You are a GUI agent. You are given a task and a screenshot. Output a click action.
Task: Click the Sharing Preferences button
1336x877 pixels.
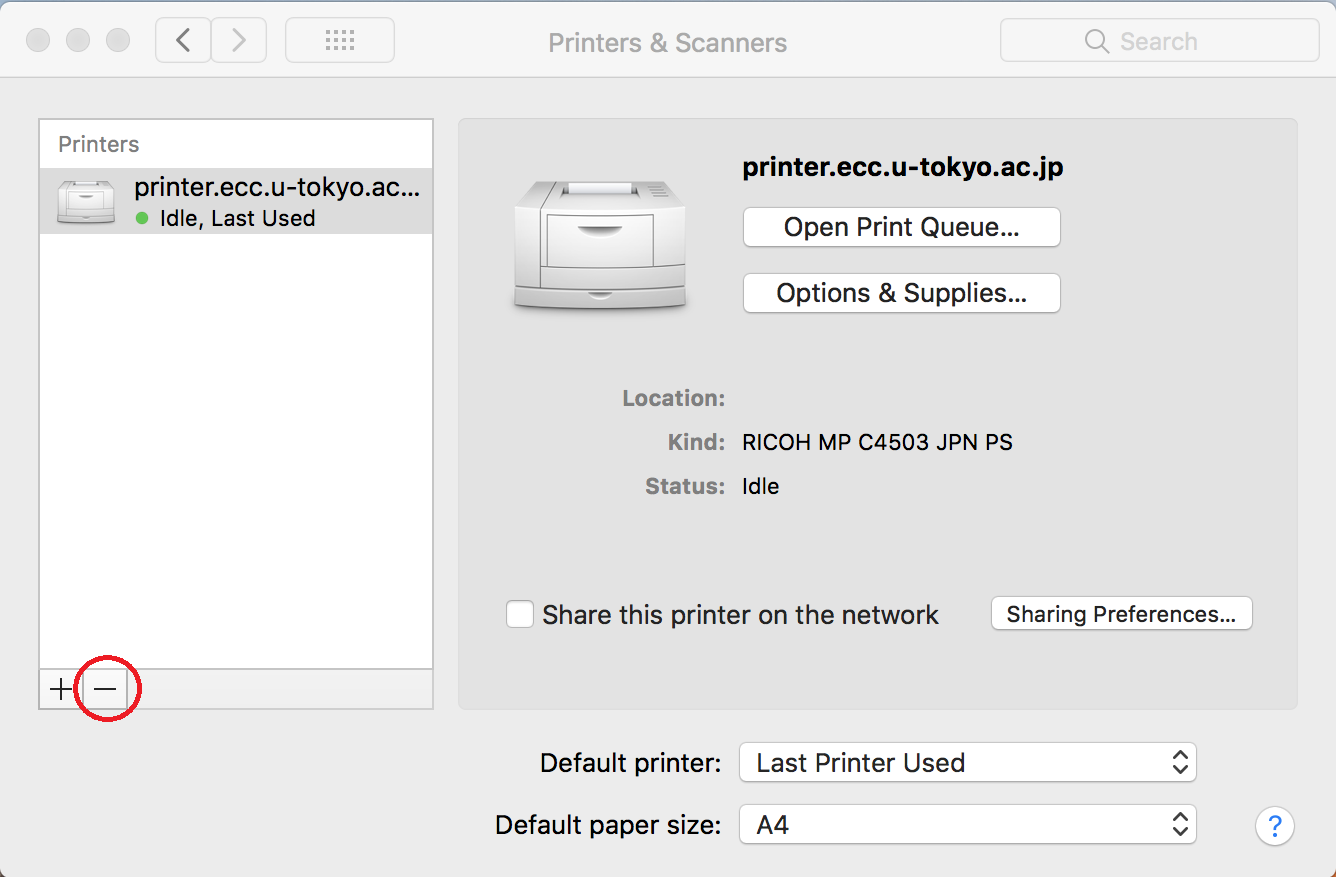[x=1121, y=614]
